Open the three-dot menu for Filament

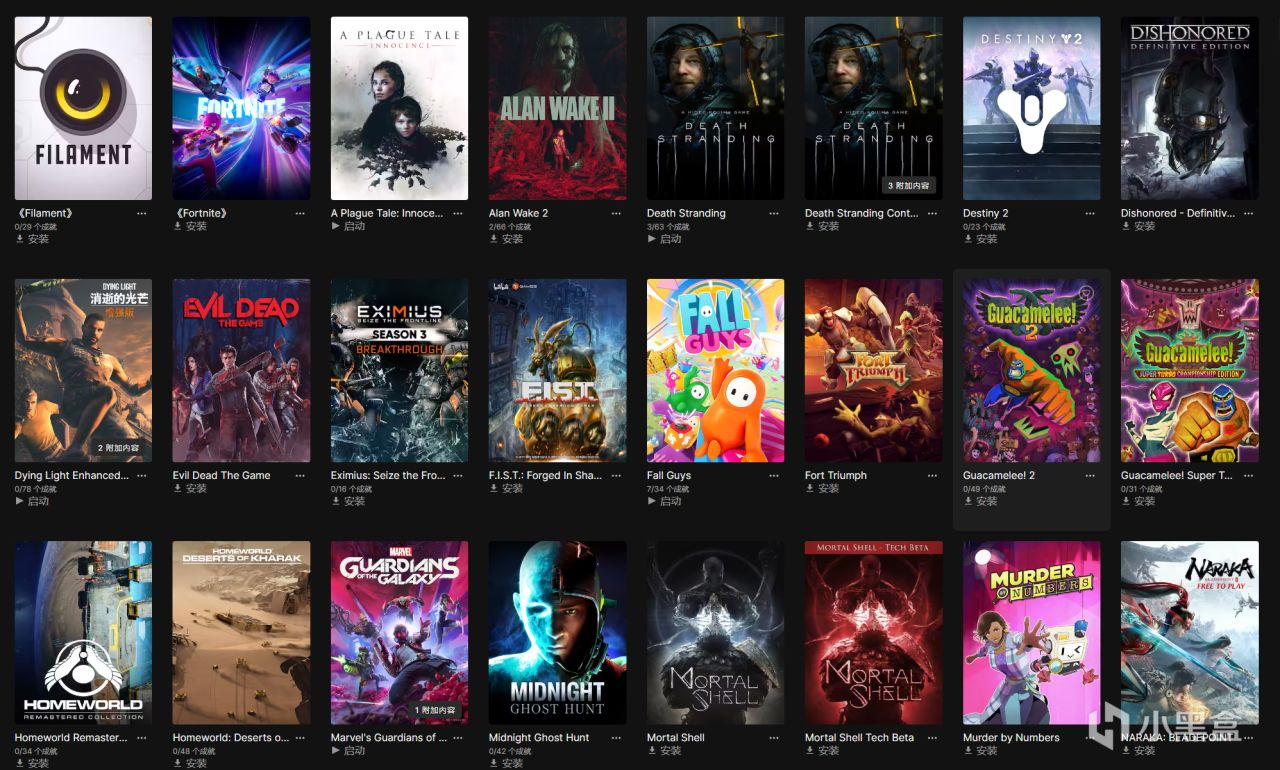[142, 213]
